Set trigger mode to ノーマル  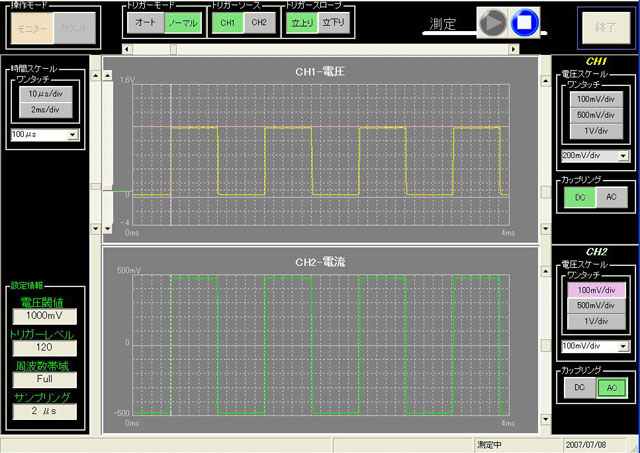pos(183,22)
